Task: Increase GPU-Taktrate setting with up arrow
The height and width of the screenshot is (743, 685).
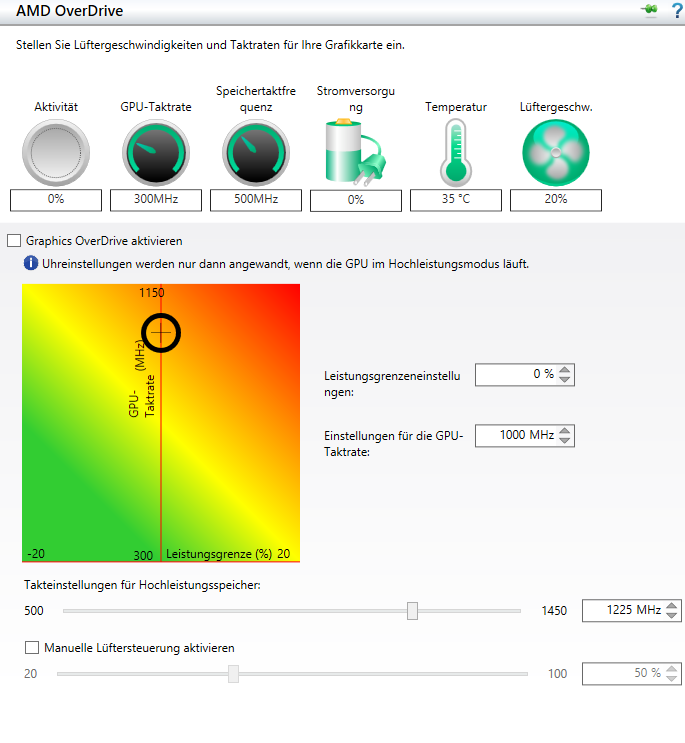Action: pyautogui.click(x=565, y=431)
